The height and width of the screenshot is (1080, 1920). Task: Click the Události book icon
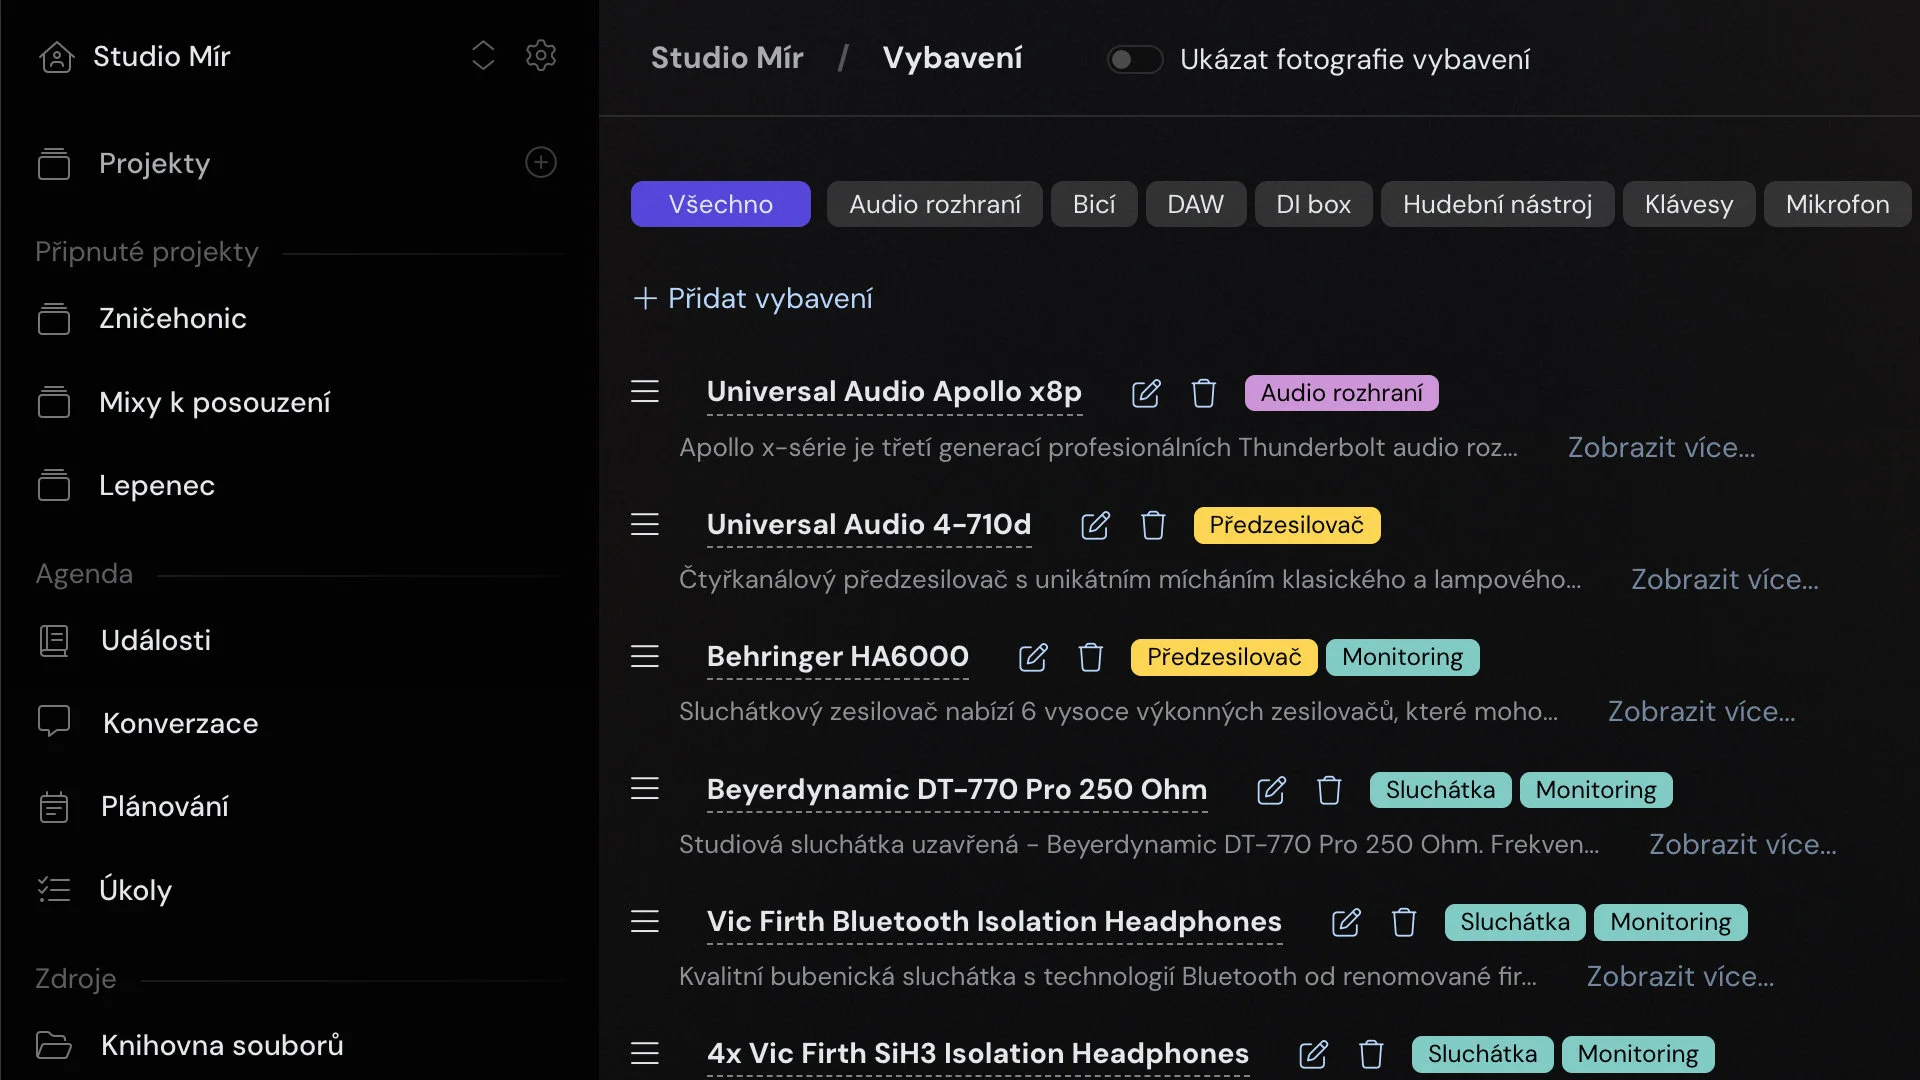click(x=54, y=640)
